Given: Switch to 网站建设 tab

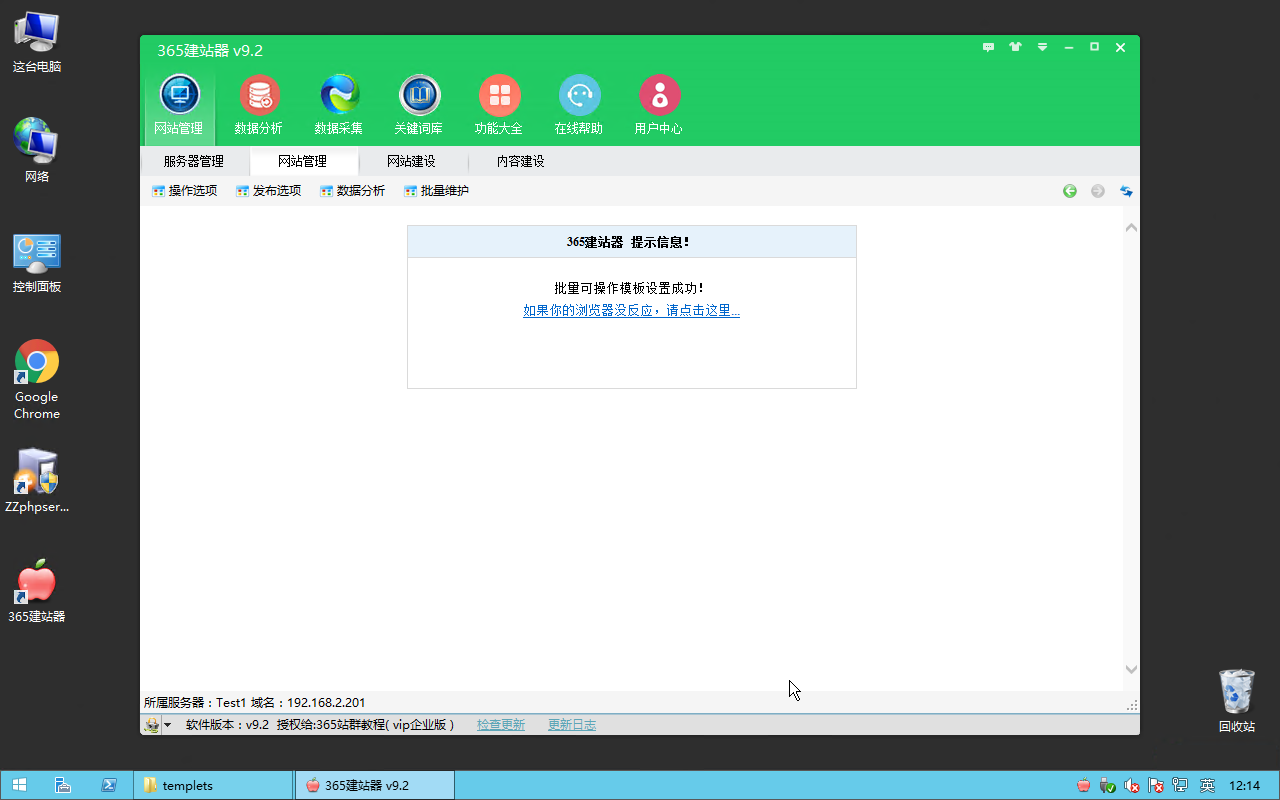Looking at the screenshot, I should click(x=412, y=161).
